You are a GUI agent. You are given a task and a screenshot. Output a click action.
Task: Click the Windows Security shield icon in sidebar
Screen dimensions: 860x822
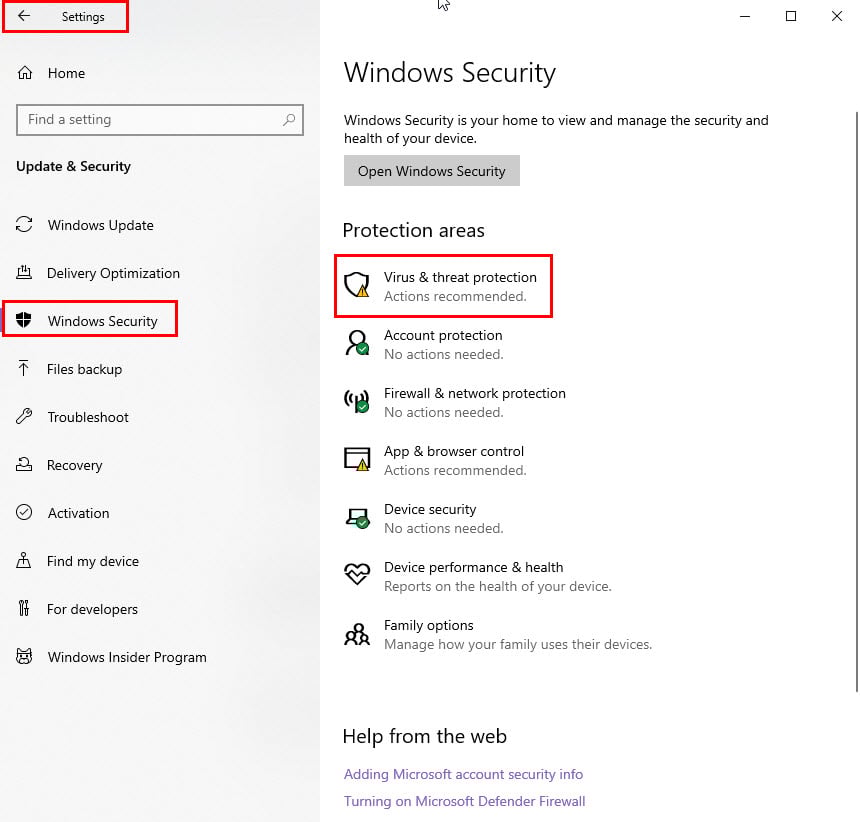coord(24,320)
